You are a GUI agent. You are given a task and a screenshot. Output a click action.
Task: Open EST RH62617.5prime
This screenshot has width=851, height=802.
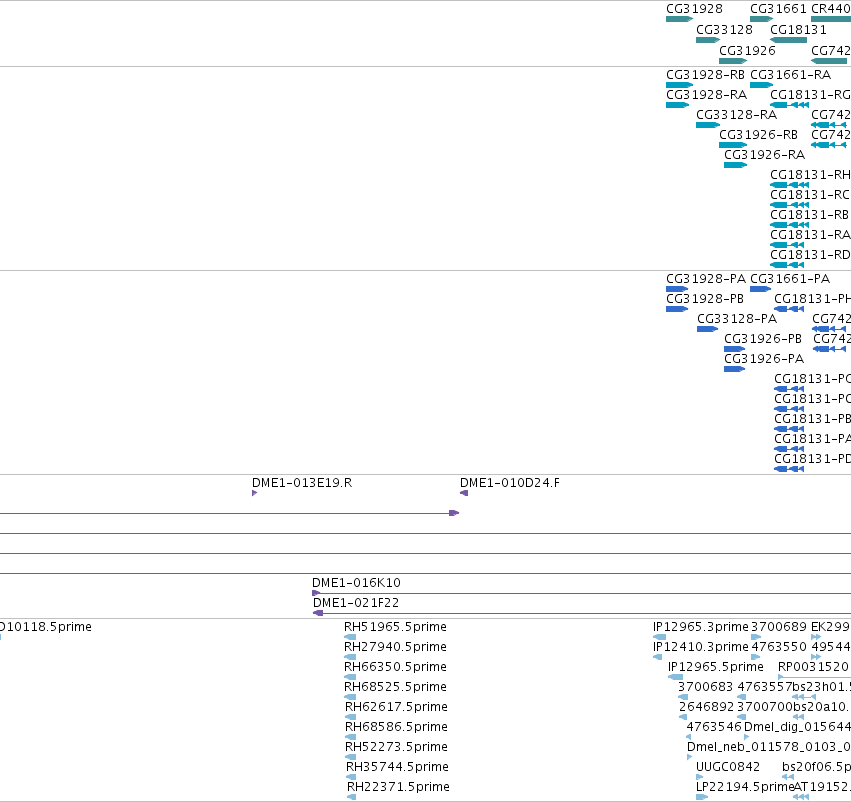click(351, 717)
